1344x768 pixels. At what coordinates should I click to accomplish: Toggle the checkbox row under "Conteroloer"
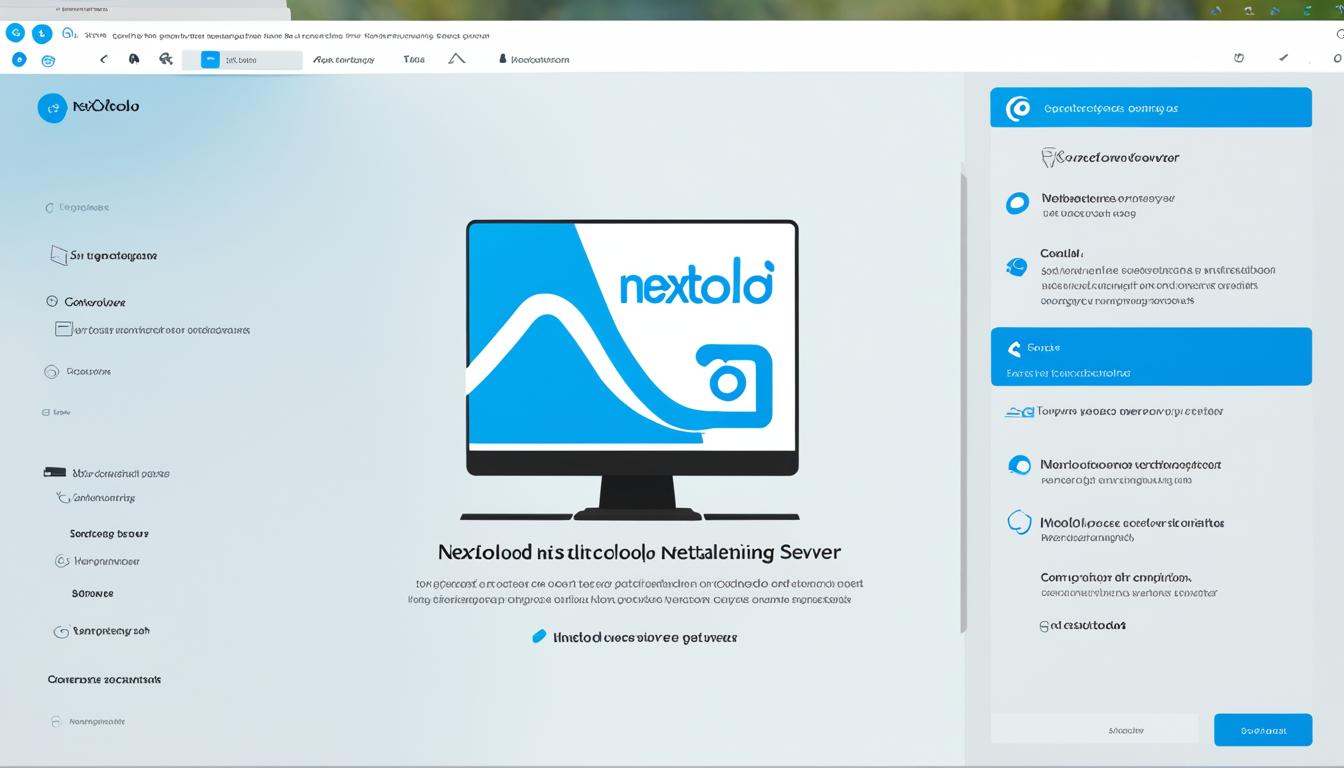[152, 329]
